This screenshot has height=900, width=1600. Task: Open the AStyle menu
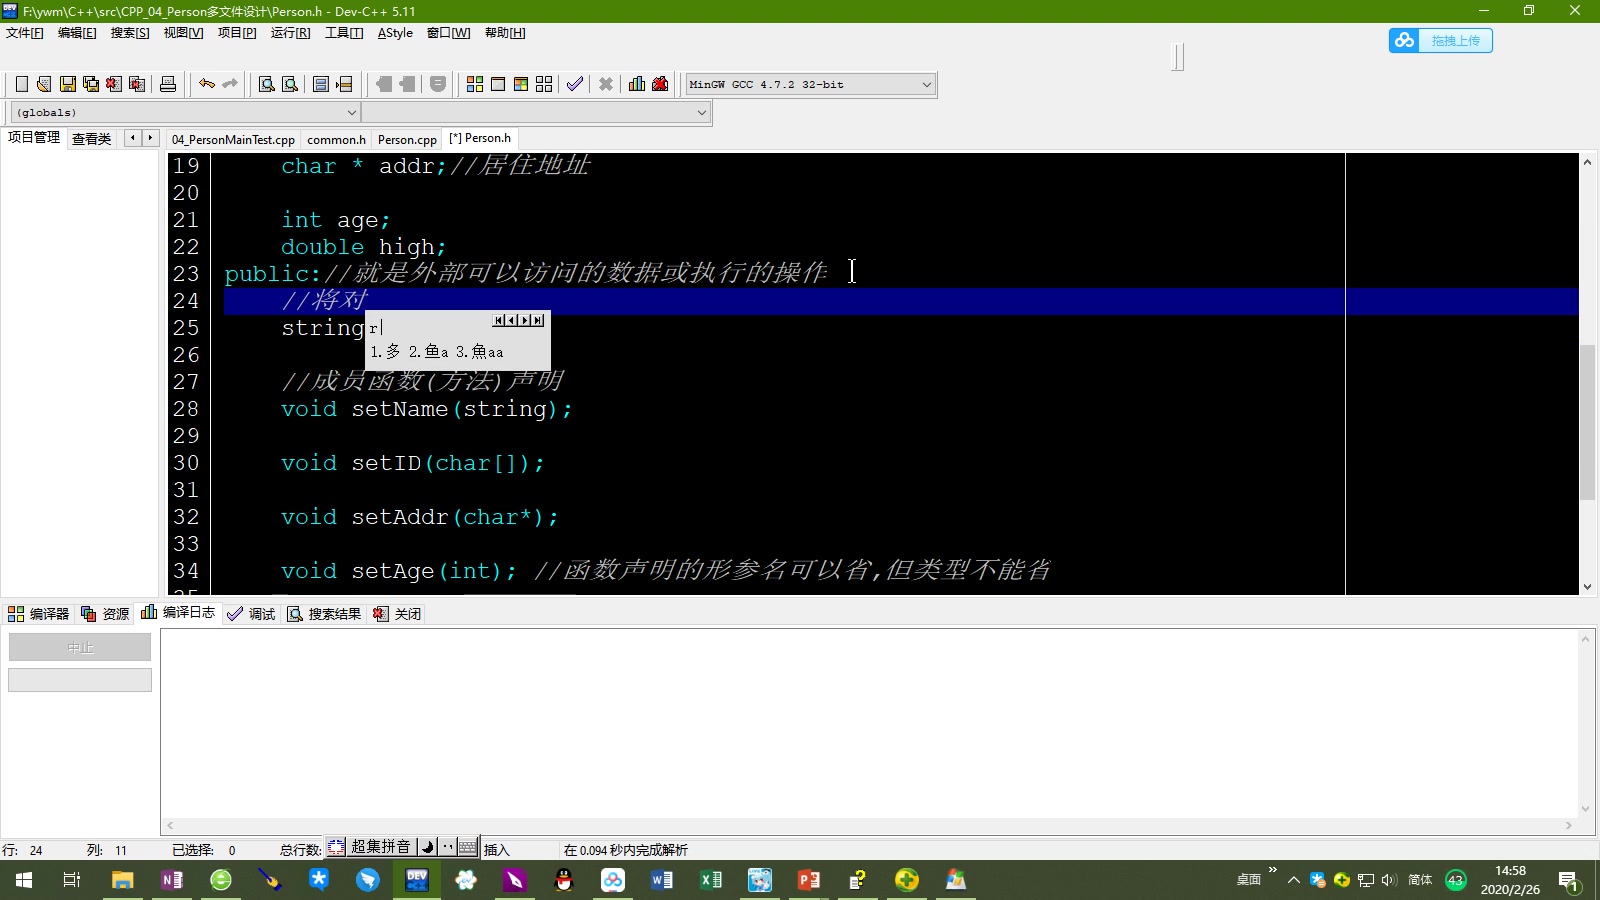[395, 33]
